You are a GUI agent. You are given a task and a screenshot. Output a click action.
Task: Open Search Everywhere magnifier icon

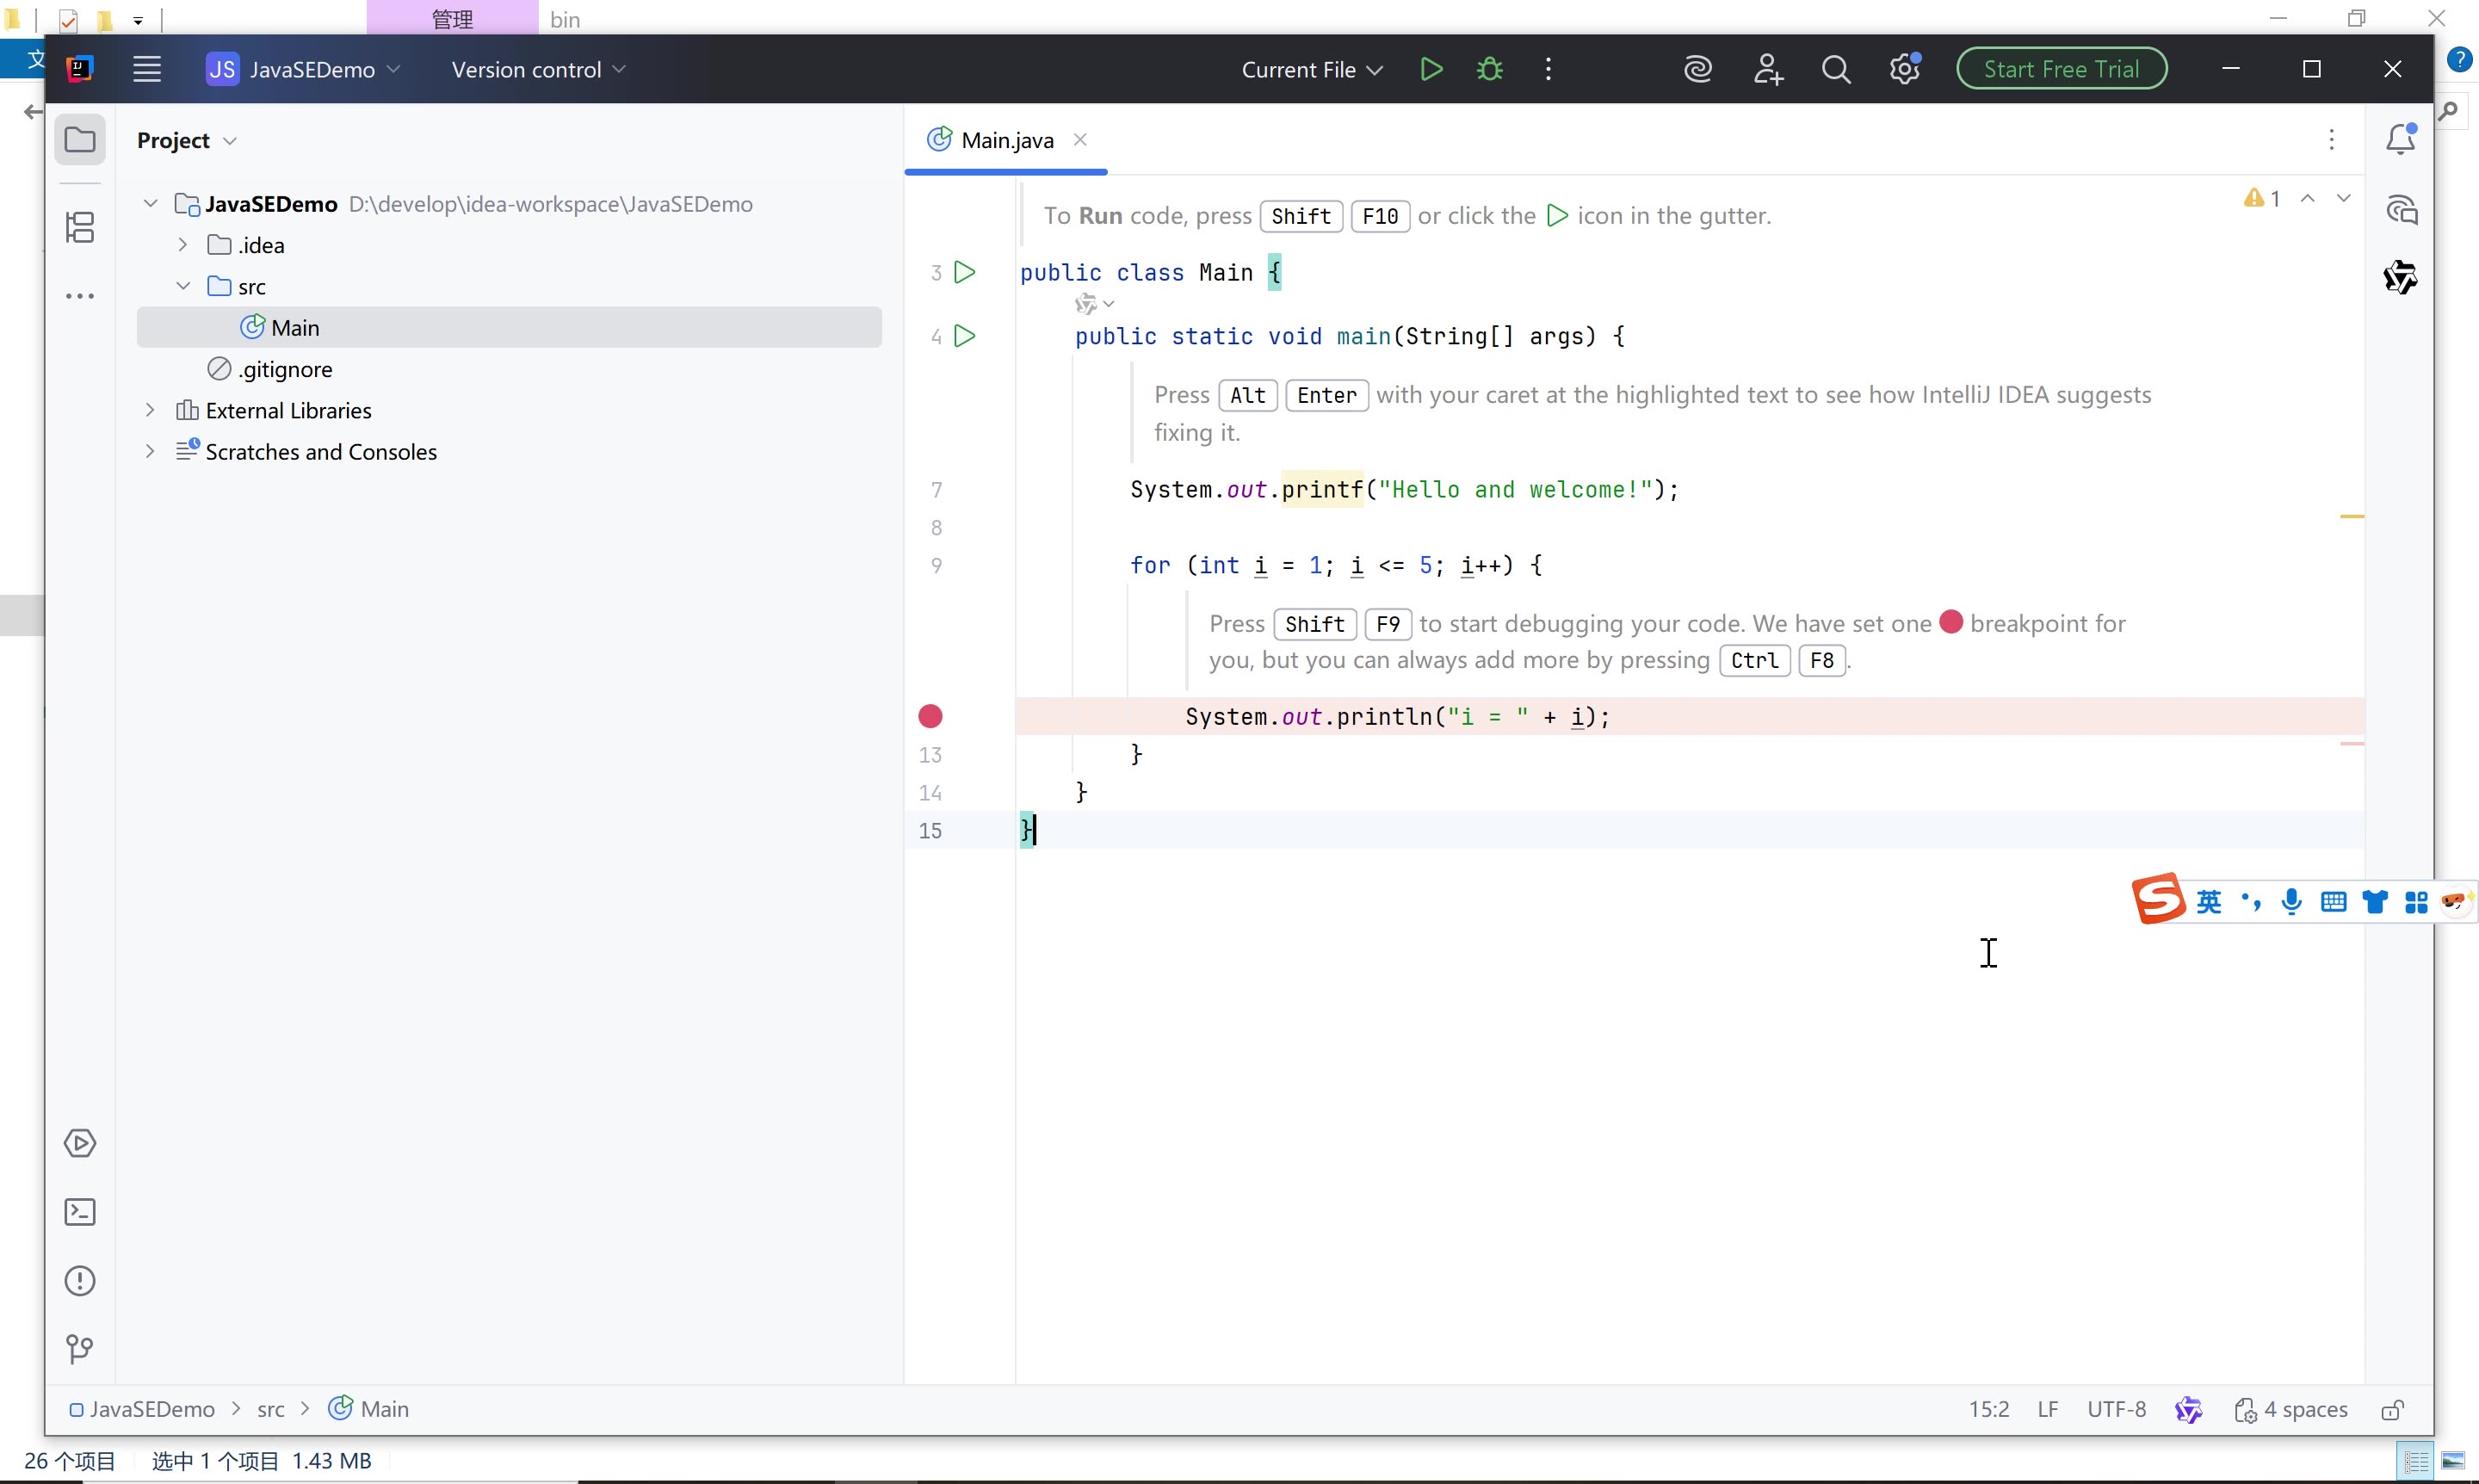[1836, 69]
